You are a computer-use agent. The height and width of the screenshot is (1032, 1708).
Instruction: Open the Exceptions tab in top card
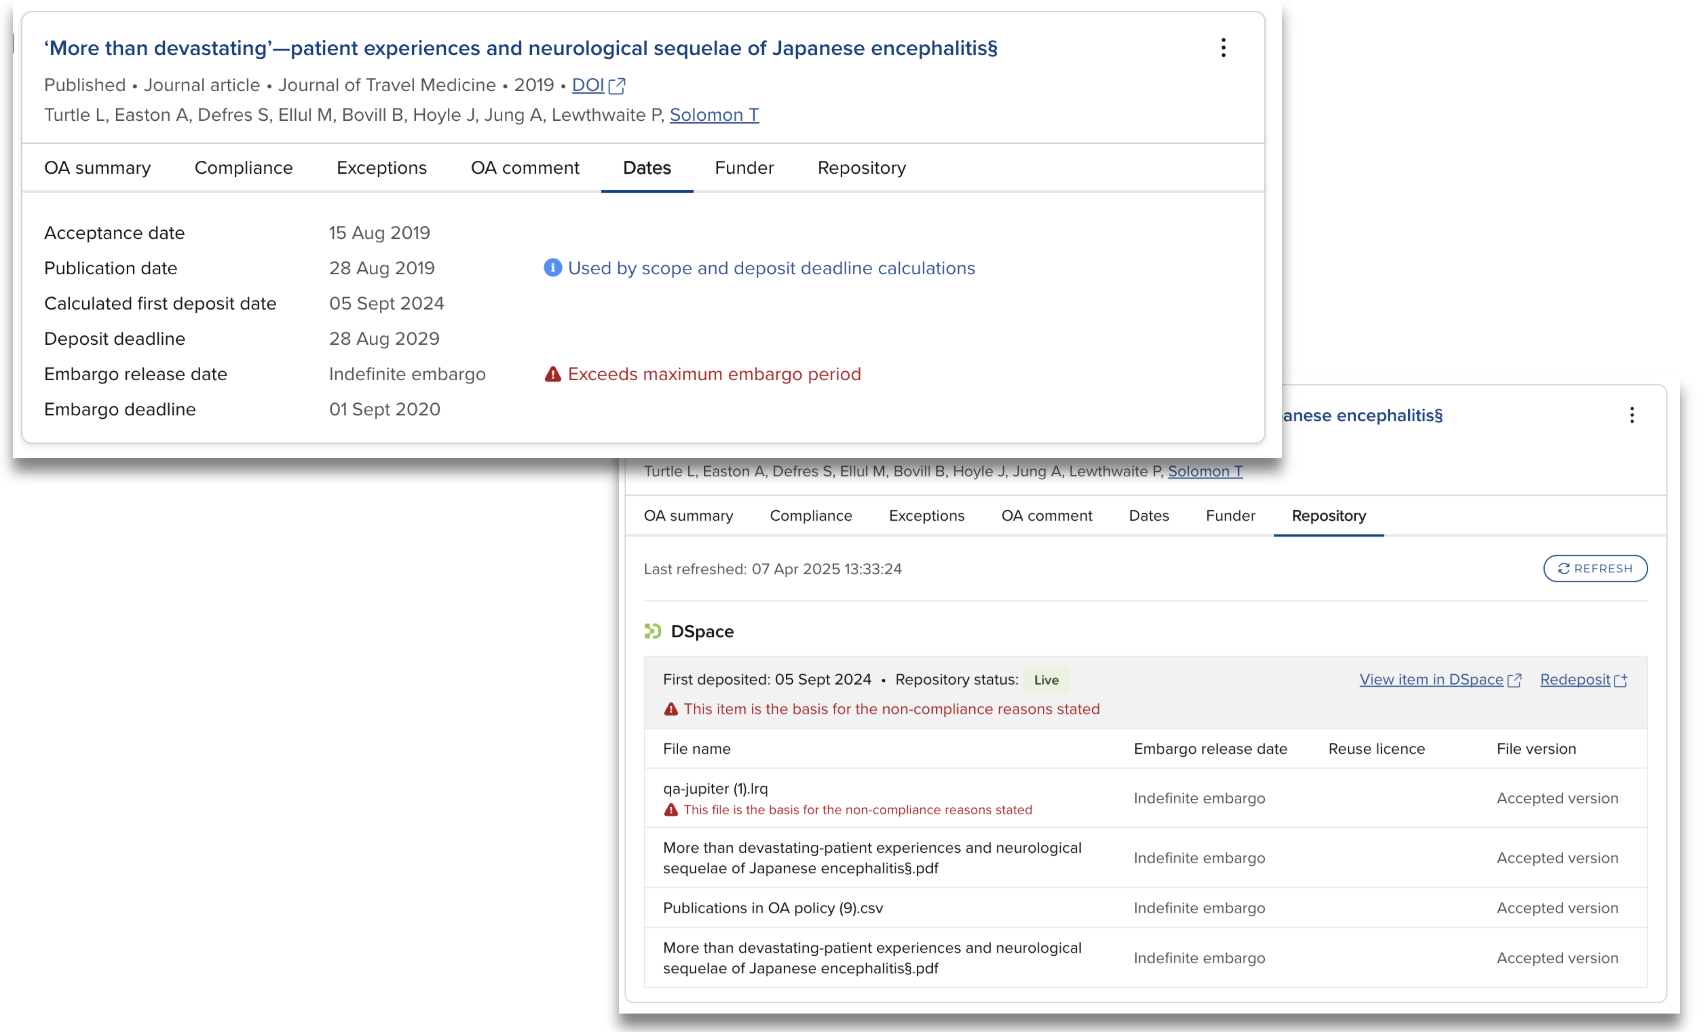click(381, 168)
